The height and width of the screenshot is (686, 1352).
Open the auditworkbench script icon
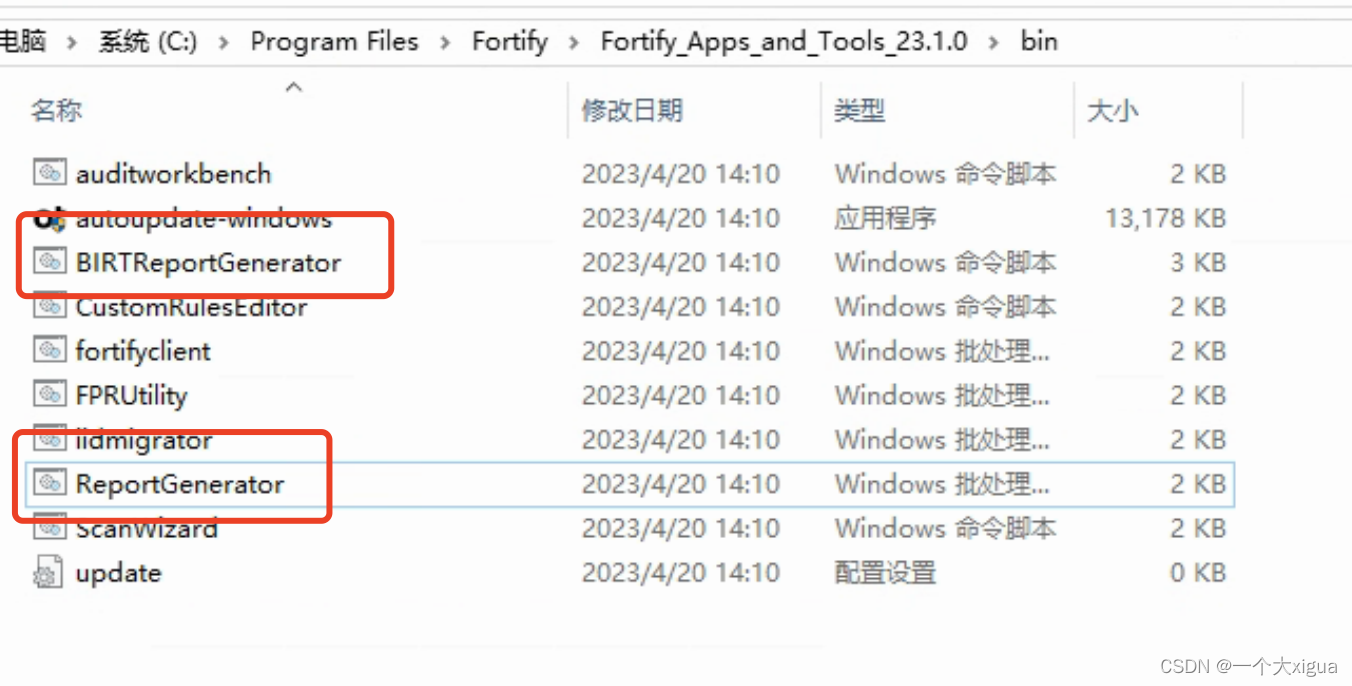tap(50, 173)
